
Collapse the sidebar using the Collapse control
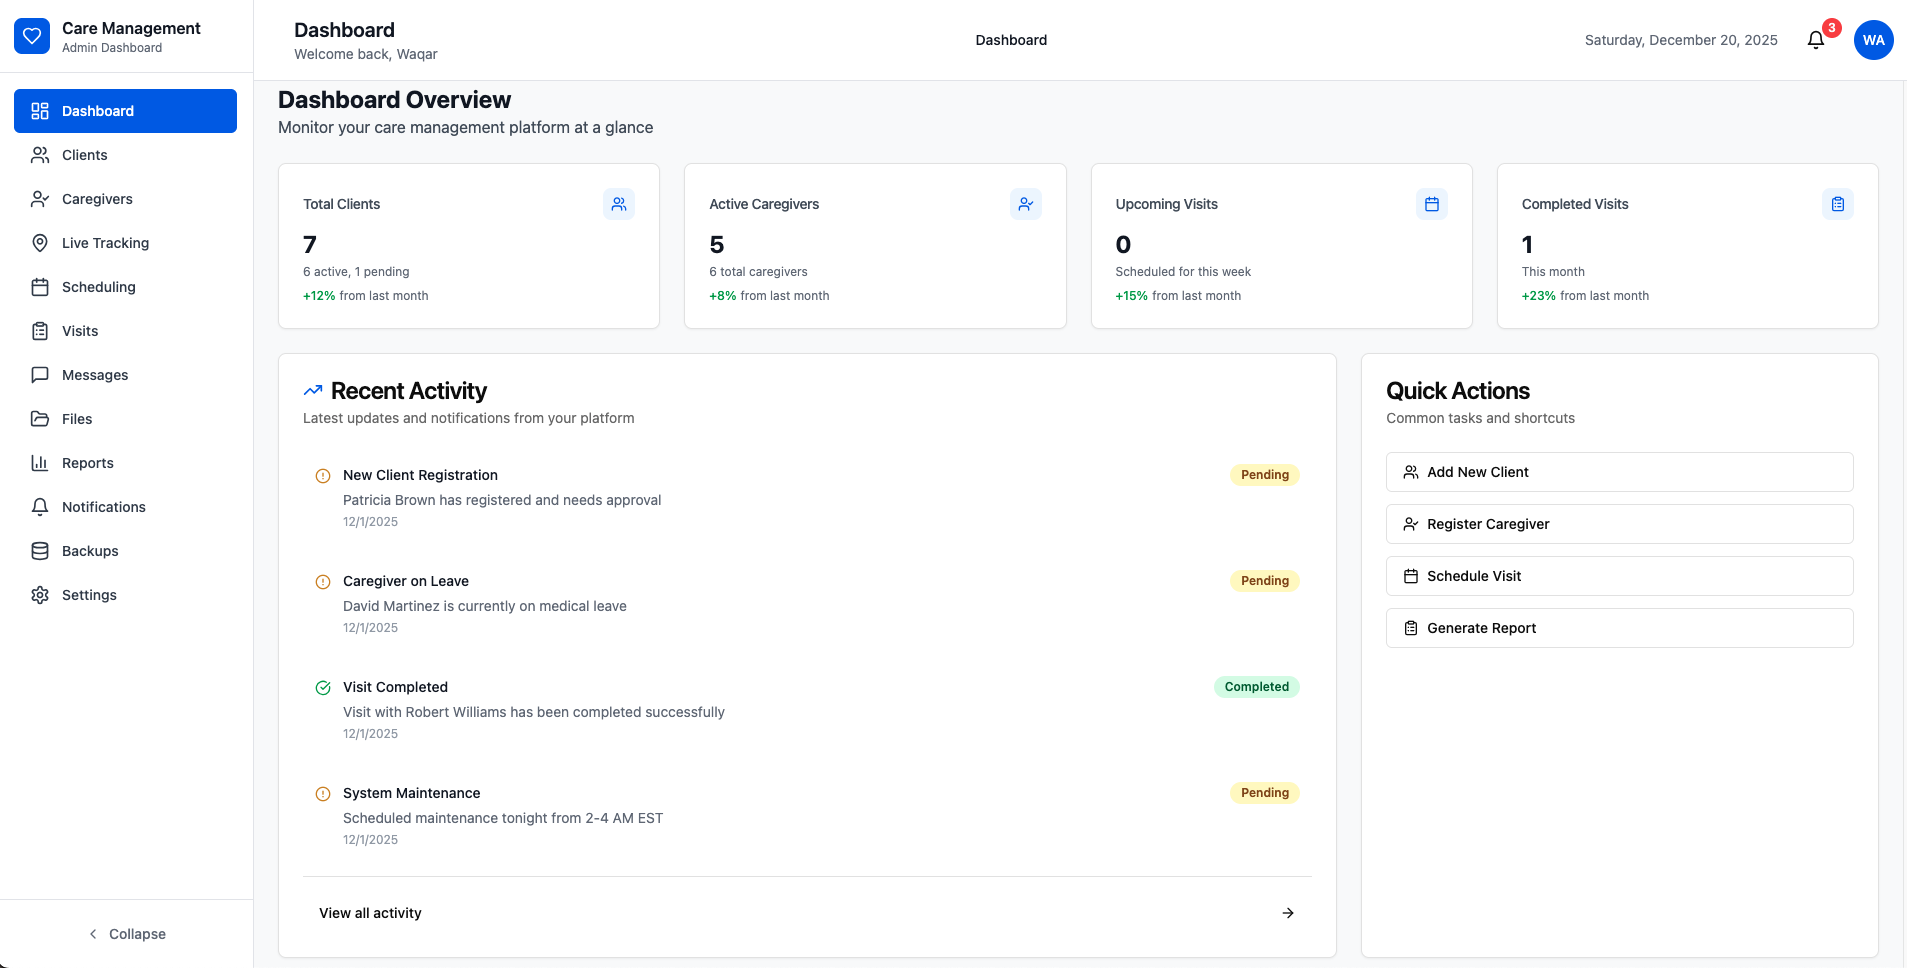click(x=127, y=933)
